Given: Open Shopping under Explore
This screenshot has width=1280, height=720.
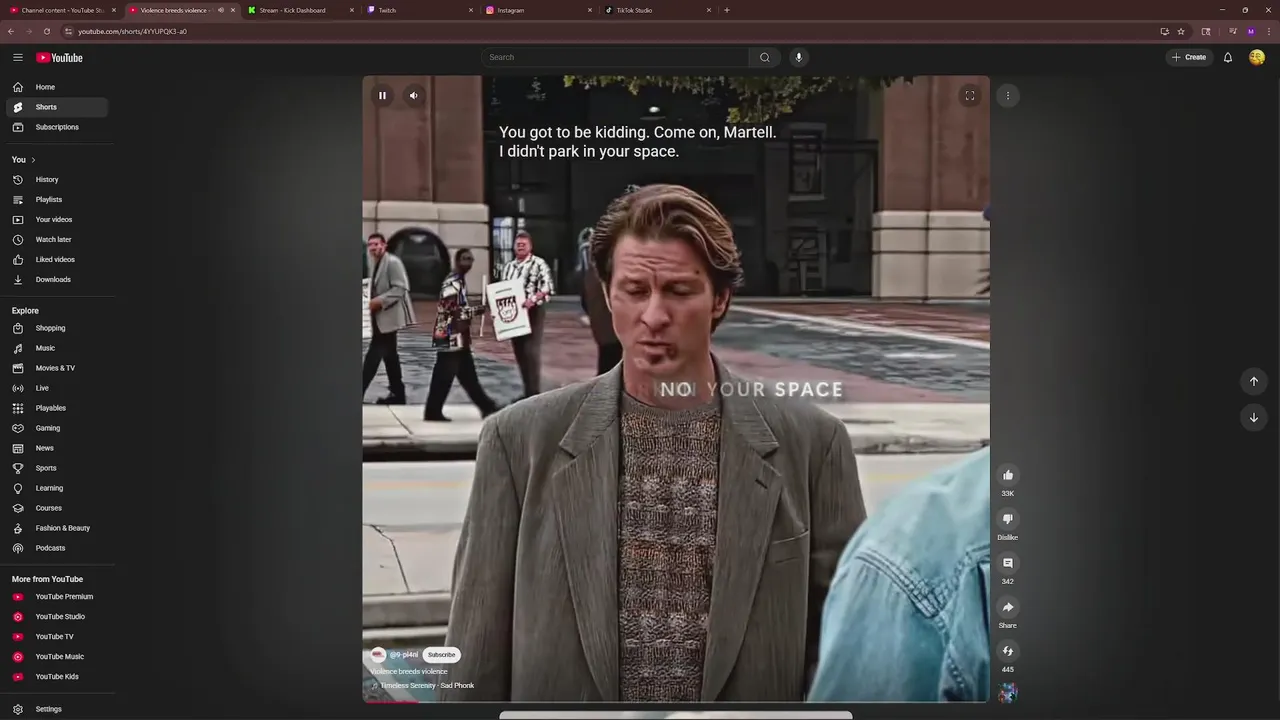Looking at the screenshot, I should pos(57,328).
